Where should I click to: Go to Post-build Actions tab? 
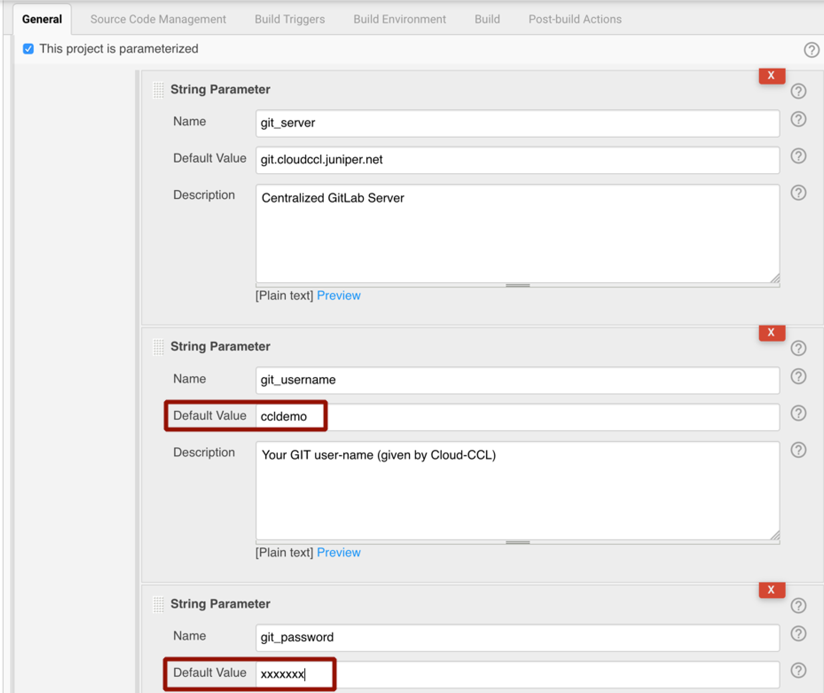click(575, 19)
